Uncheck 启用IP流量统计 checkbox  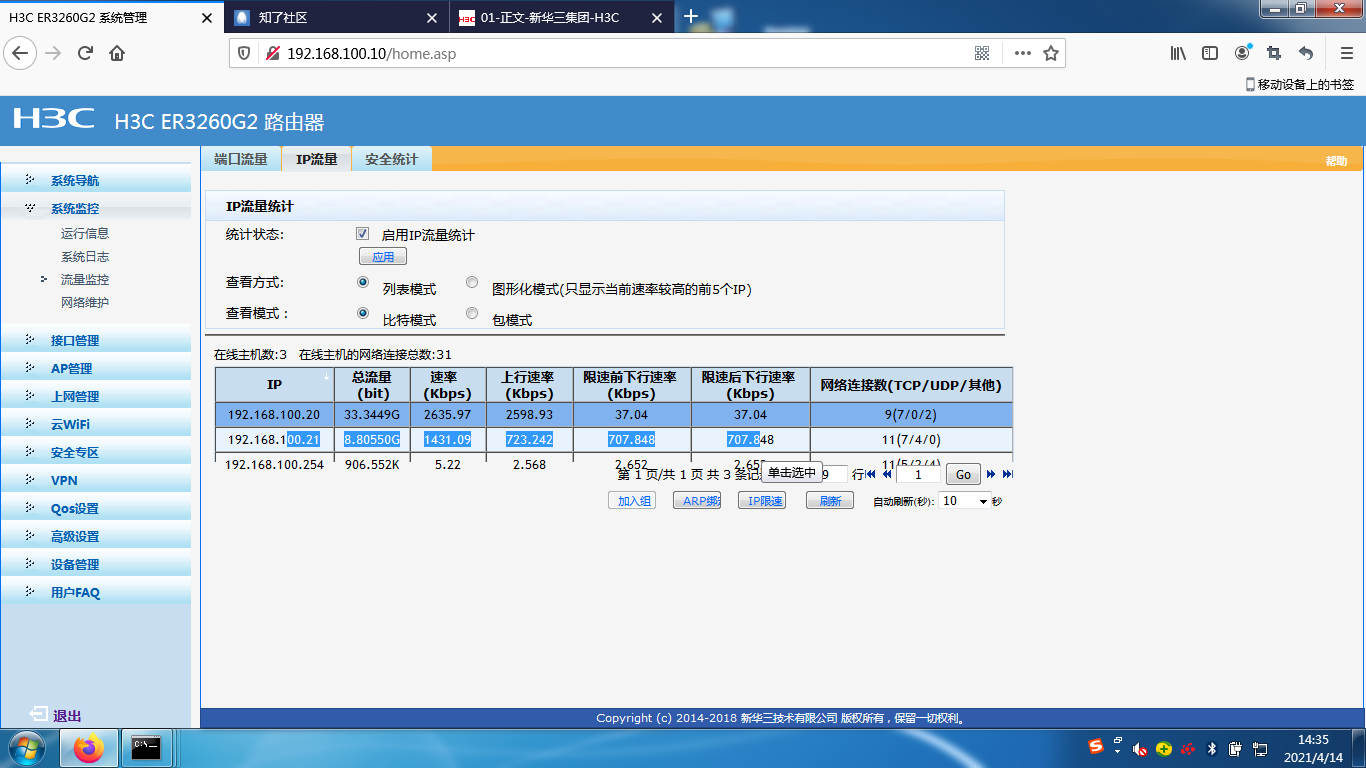click(x=363, y=234)
